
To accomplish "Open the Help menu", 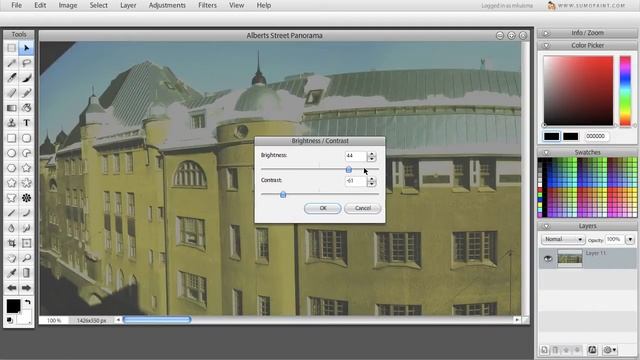I will pos(264,5).
